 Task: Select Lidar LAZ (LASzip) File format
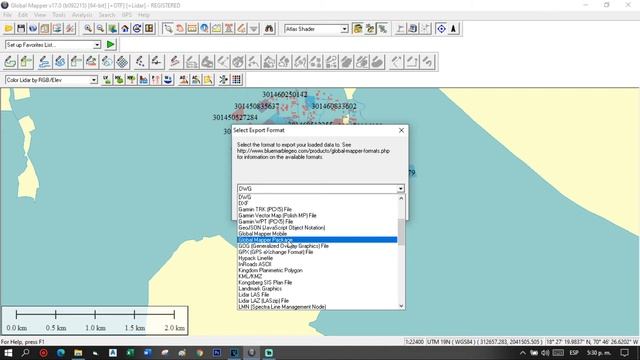(317, 301)
